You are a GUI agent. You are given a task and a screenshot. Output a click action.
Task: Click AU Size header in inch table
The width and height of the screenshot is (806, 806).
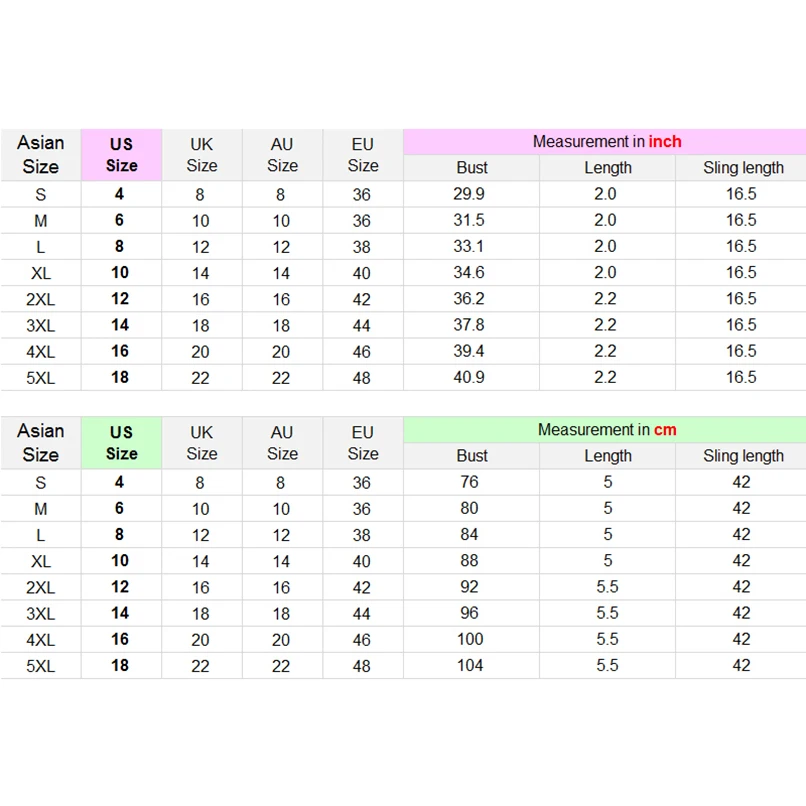(x=282, y=155)
